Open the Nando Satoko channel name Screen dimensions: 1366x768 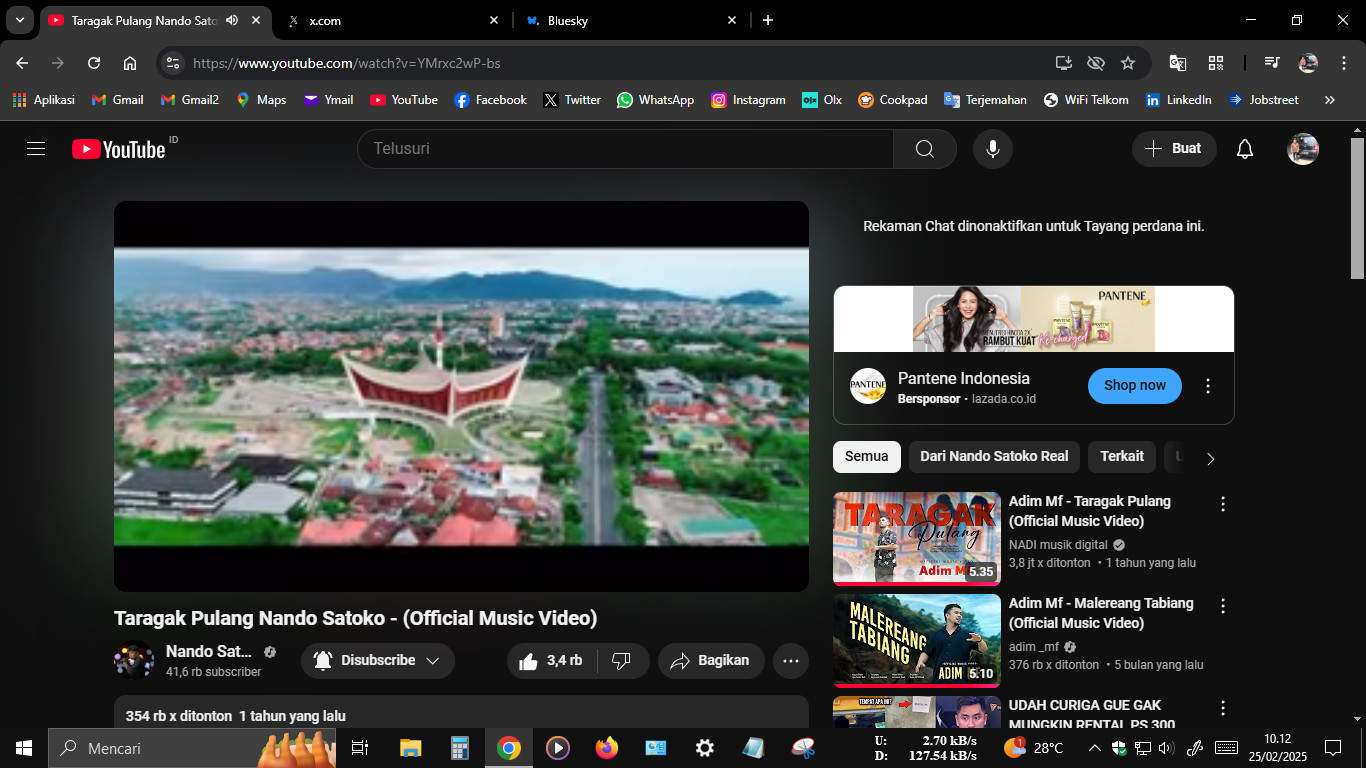(x=209, y=652)
